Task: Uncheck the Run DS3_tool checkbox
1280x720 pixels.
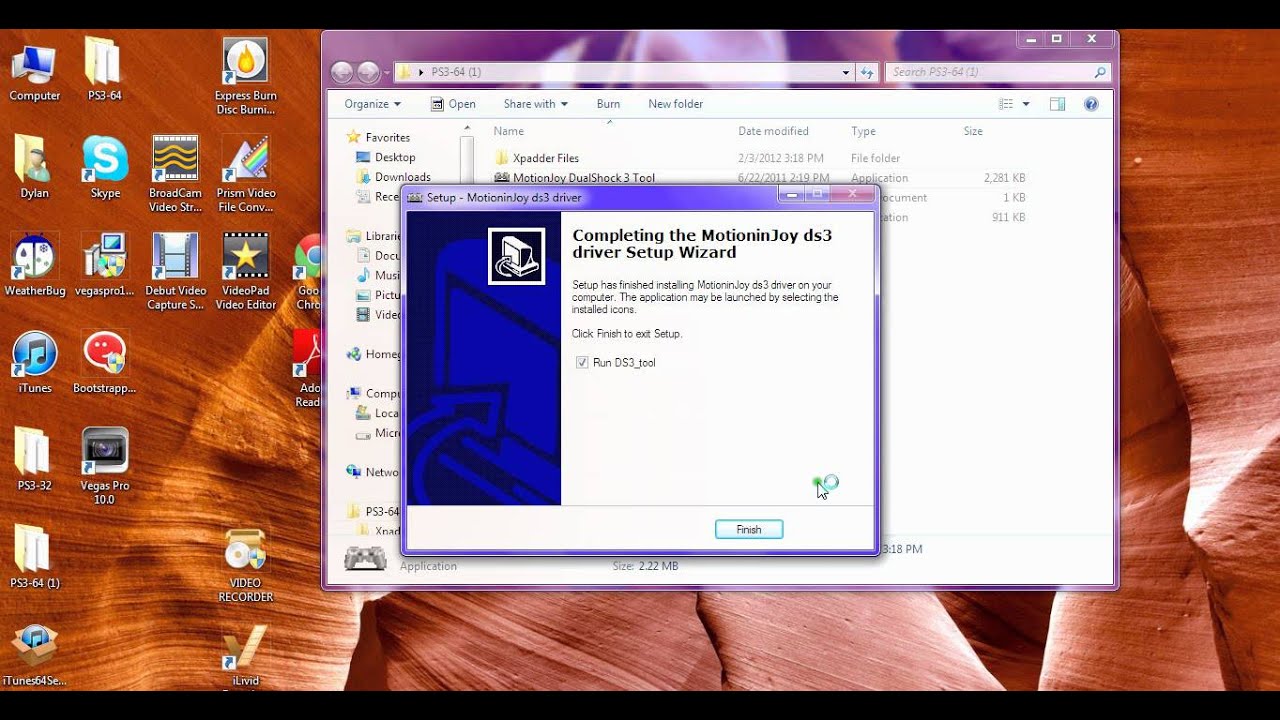Action: (582, 363)
